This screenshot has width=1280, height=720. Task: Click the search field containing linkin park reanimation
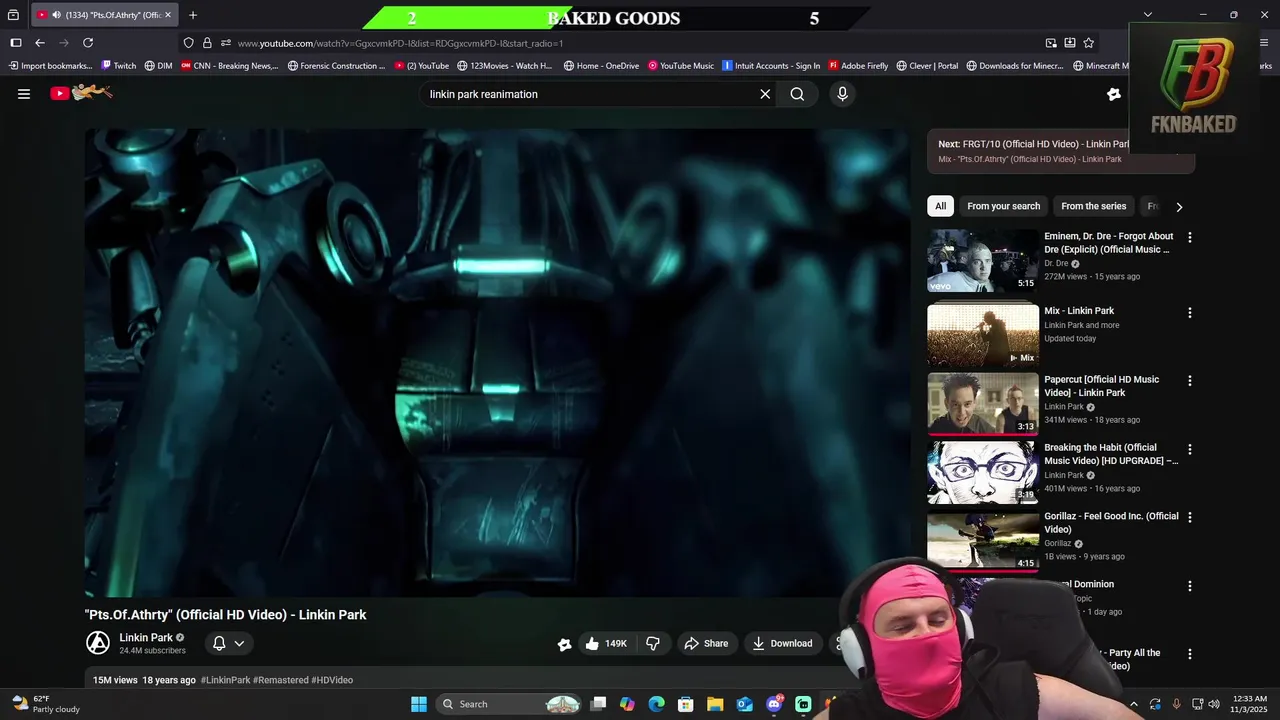coord(590,94)
